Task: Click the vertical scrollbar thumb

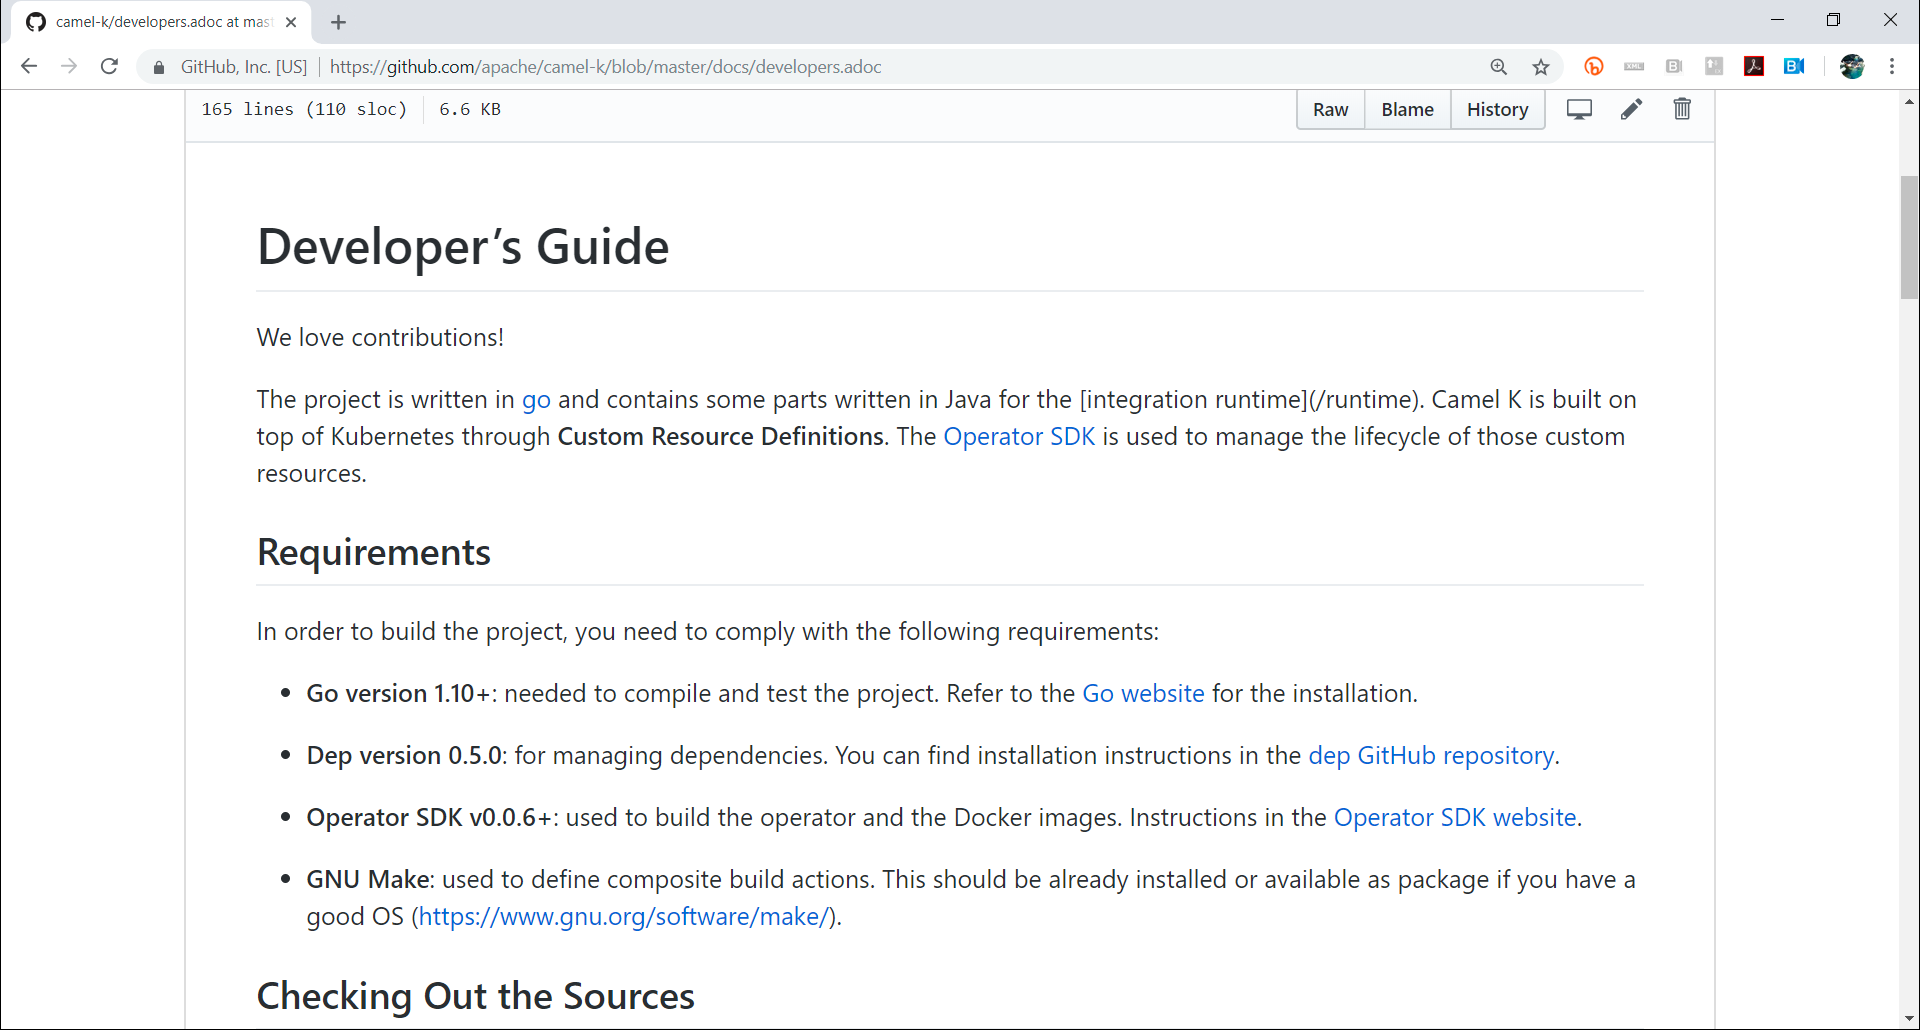Action: tap(1909, 237)
